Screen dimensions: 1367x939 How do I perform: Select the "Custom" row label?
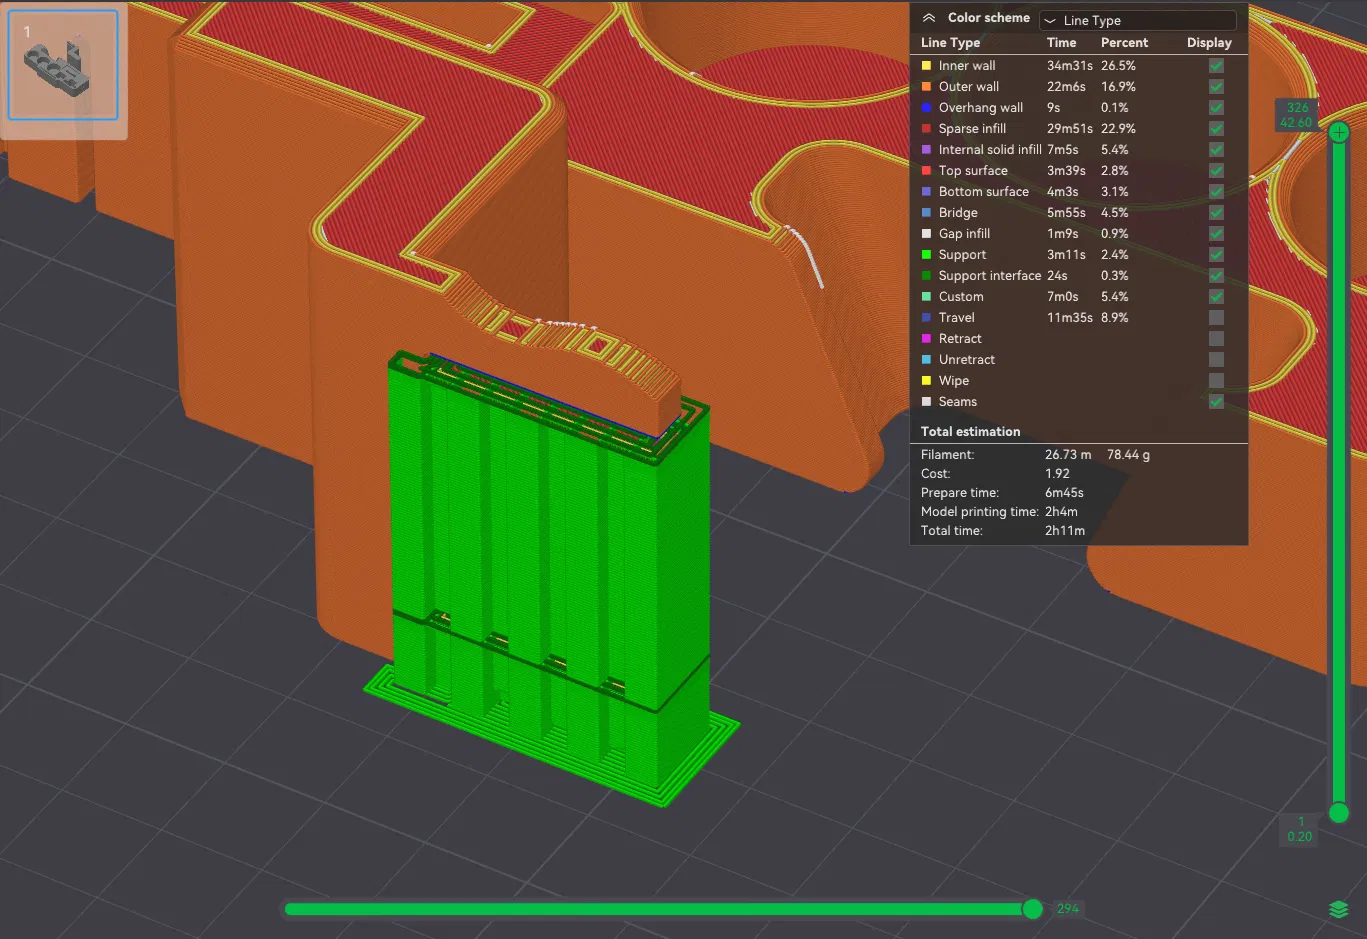(961, 297)
